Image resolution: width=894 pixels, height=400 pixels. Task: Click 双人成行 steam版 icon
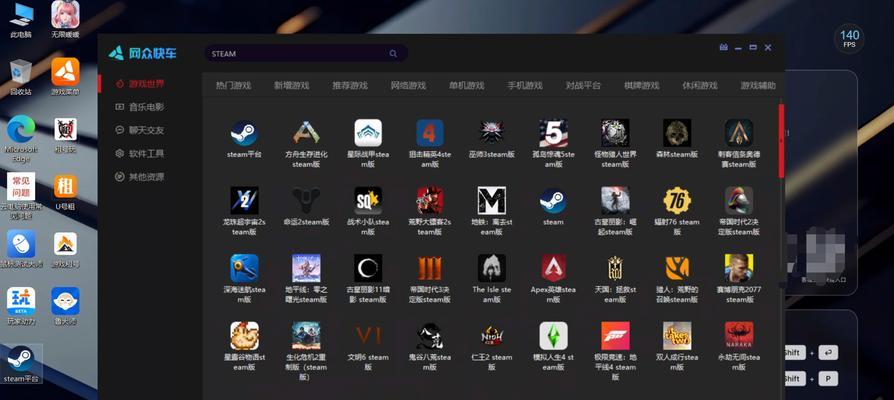pos(677,336)
